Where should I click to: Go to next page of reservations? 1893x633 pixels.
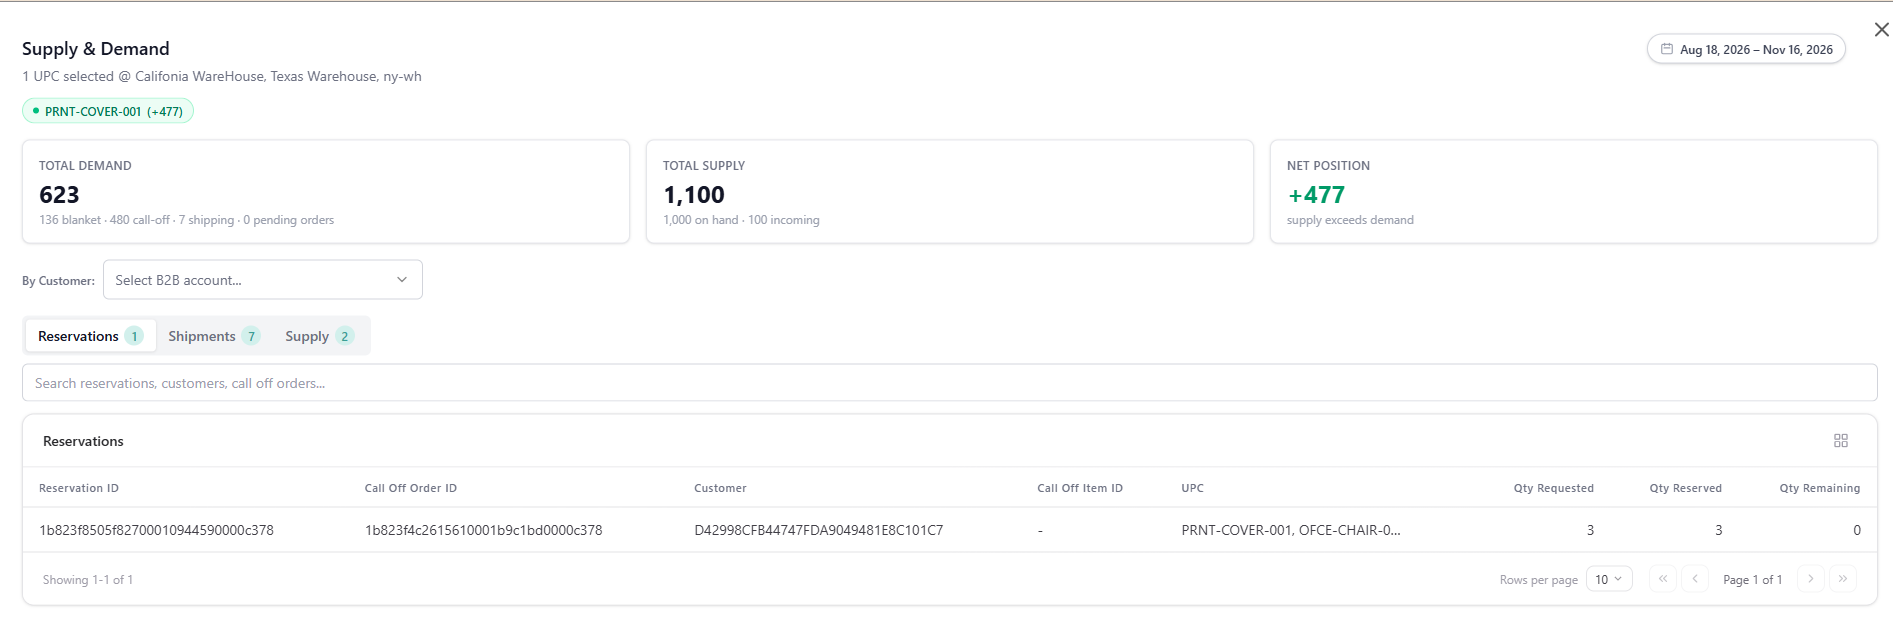click(x=1810, y=579)
